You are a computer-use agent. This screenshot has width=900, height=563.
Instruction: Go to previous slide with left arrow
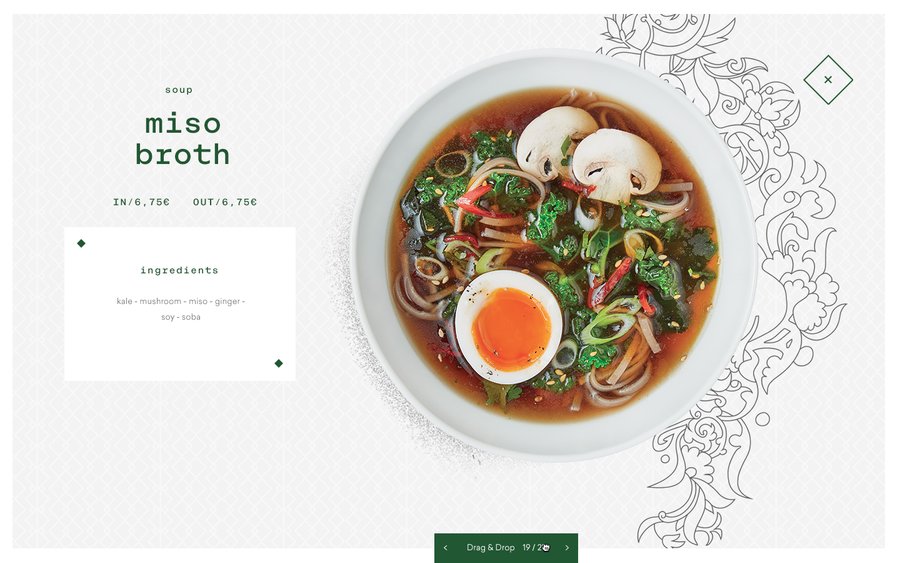click(445, 548)
